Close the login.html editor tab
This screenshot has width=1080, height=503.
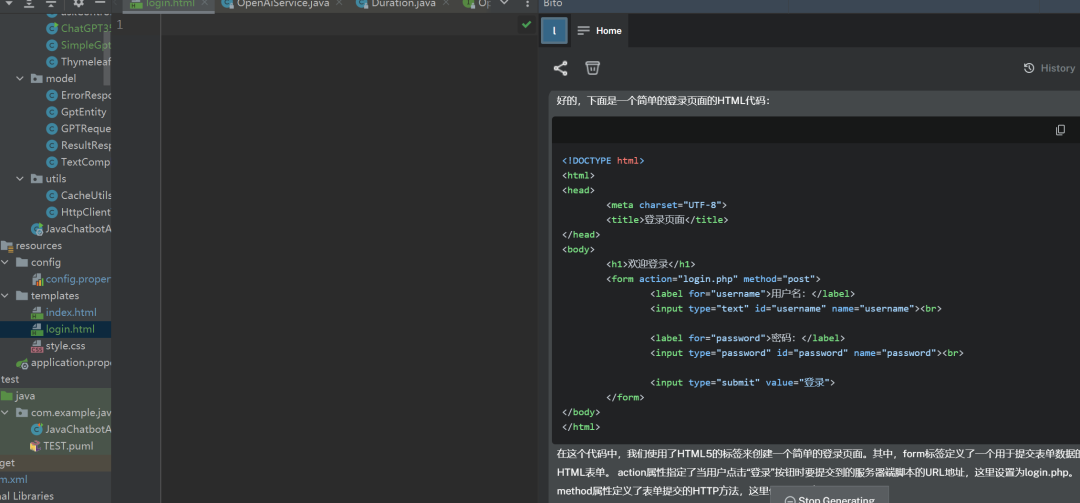(x=205, y=3)
